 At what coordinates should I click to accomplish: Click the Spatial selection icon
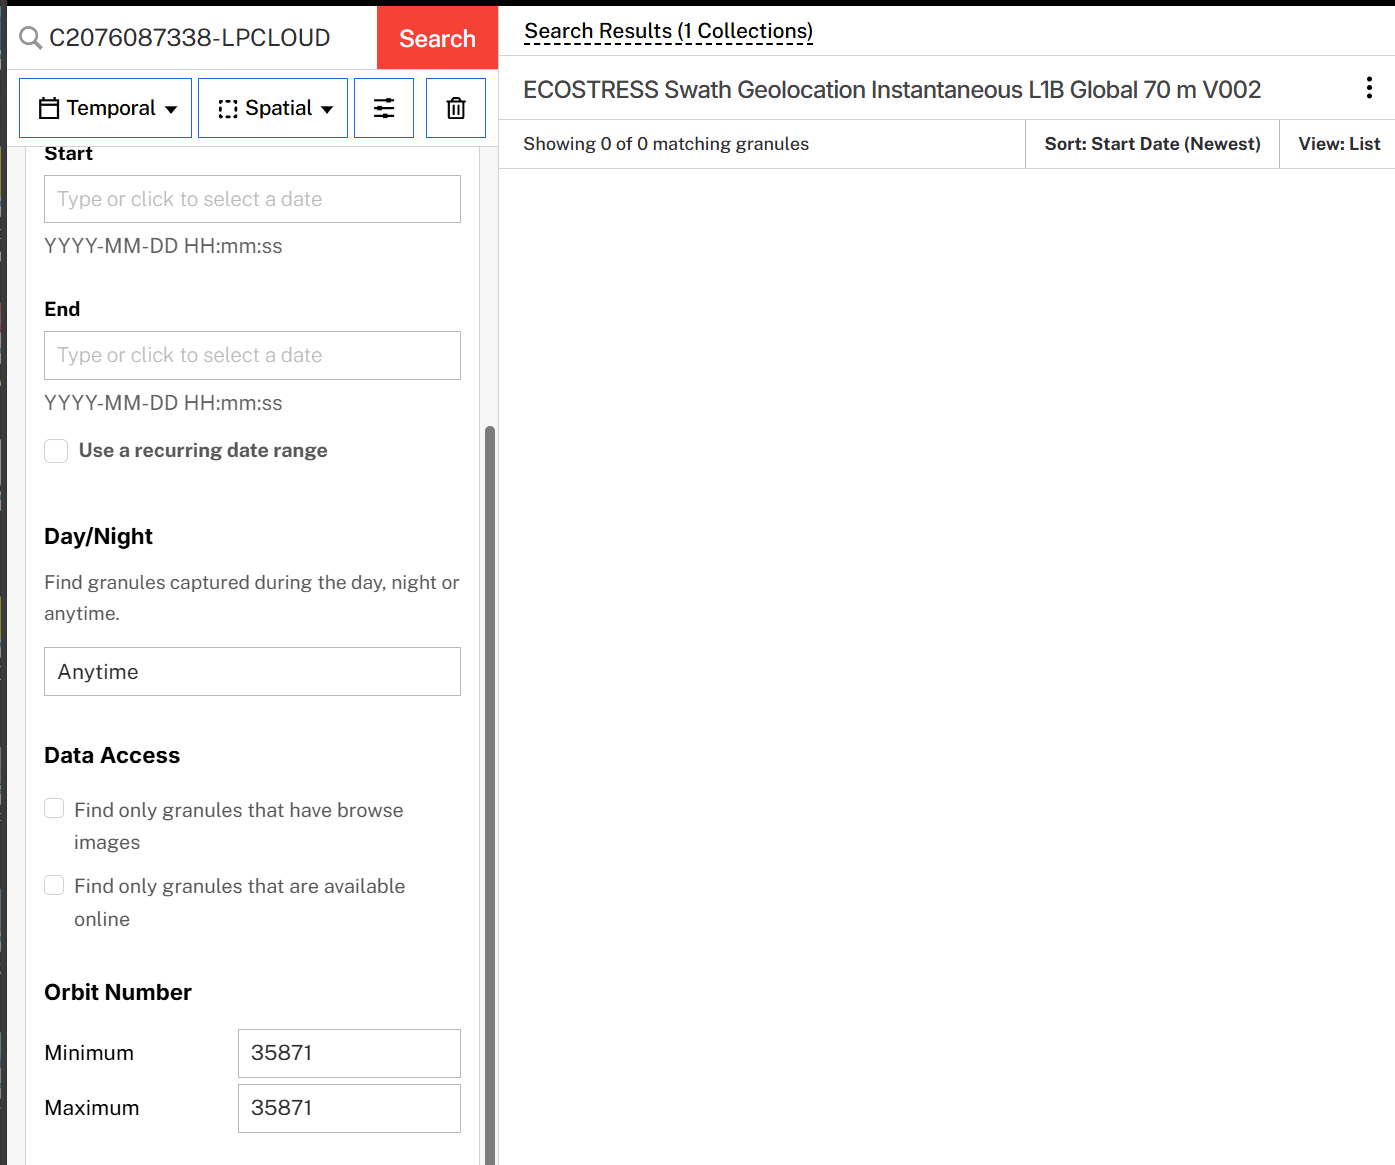pyautogui.click(x=230, y=107)
